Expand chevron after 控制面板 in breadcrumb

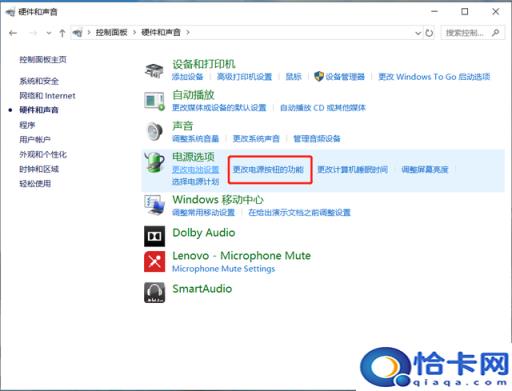tap(134, 32)
